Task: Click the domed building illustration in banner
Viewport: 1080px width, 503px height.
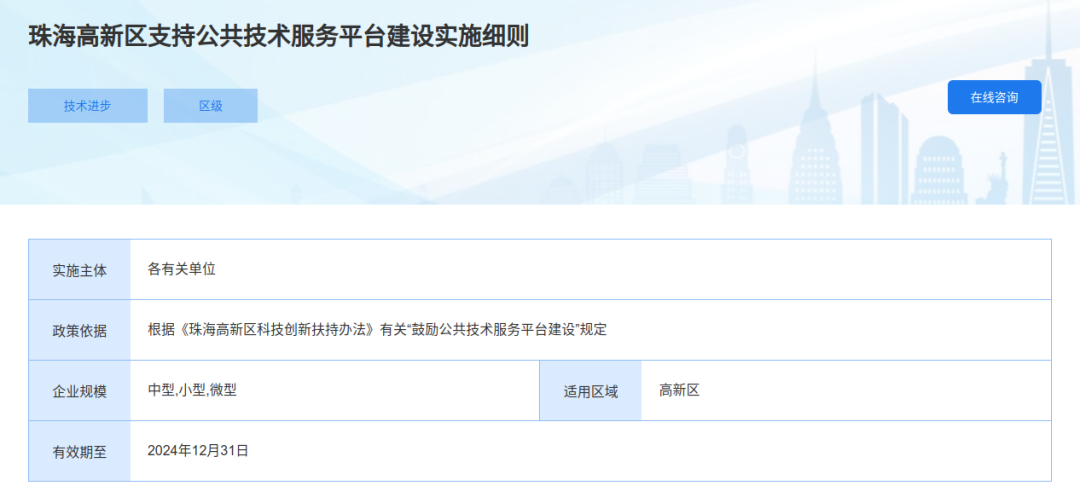Action: click(939, 170)
